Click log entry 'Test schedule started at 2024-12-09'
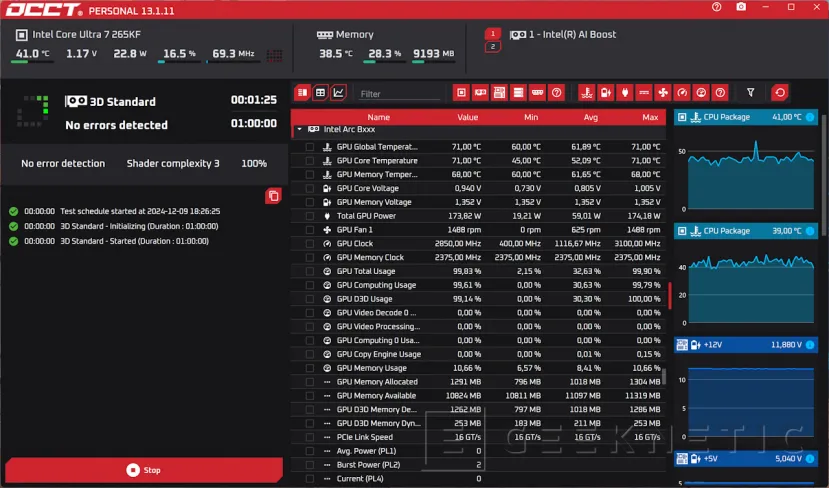This screenshot has width=829, height=488. 140,211
